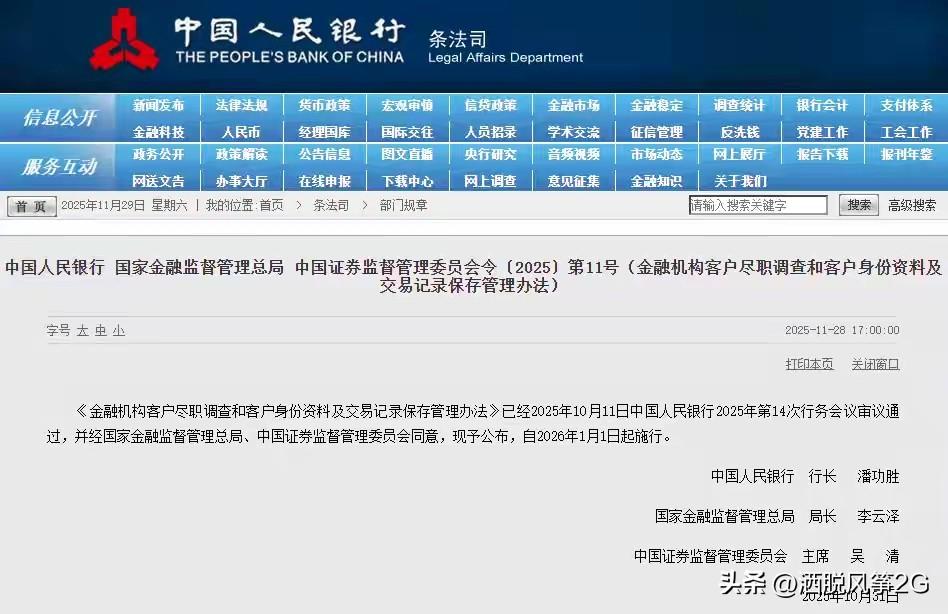This screenshot has width=948, height=614.
Task: Set font size to 小
Action: 119,331
